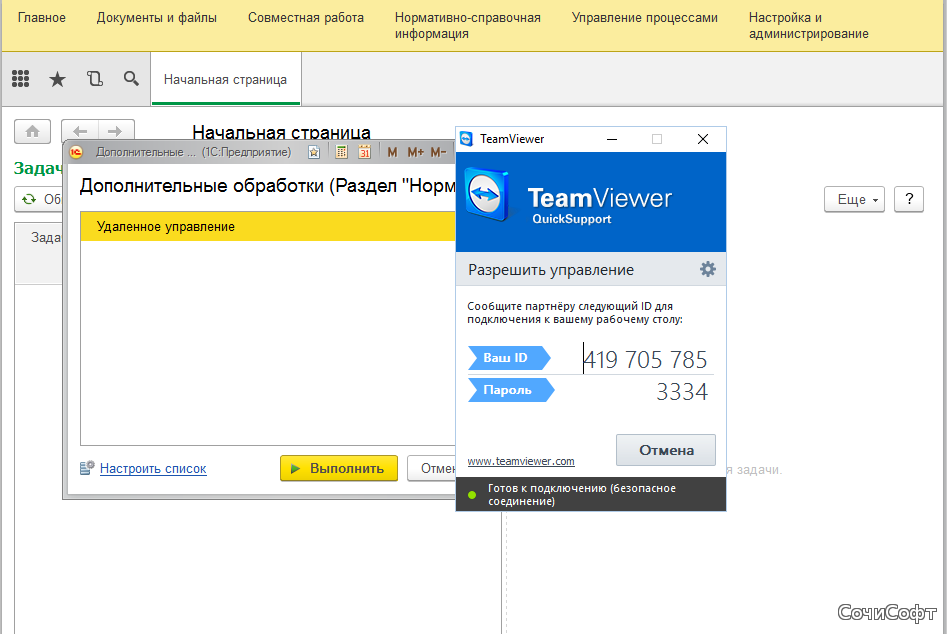
Task: Click the Отмена button in the additional processing dialog
Action: [431, 468]
